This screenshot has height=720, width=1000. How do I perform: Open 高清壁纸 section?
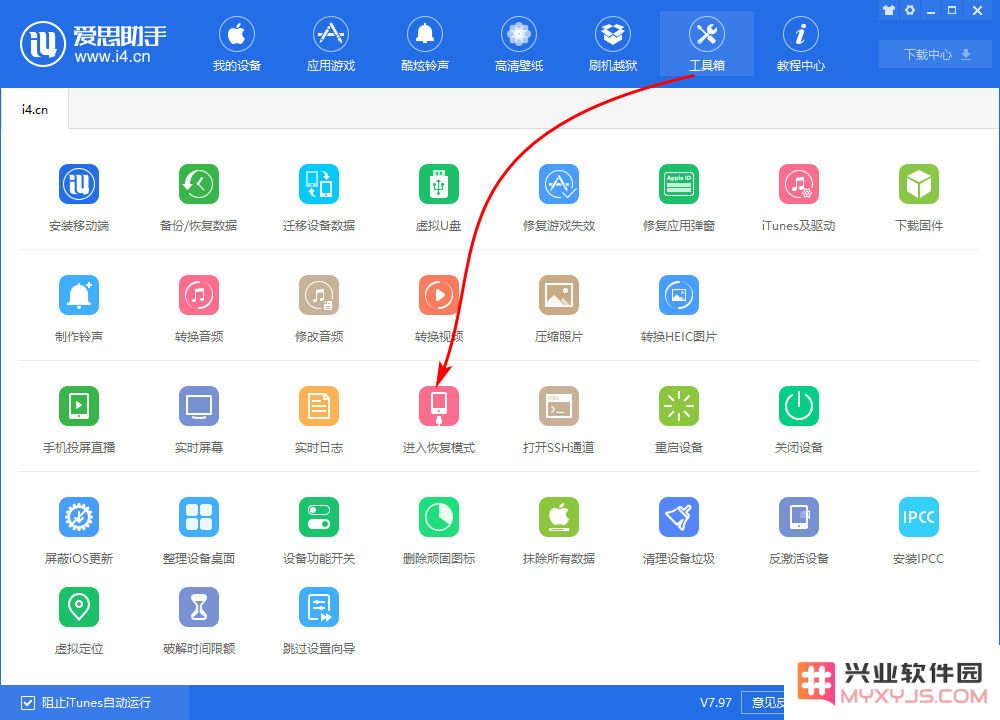pyautogui.click(x=518, y=44)
